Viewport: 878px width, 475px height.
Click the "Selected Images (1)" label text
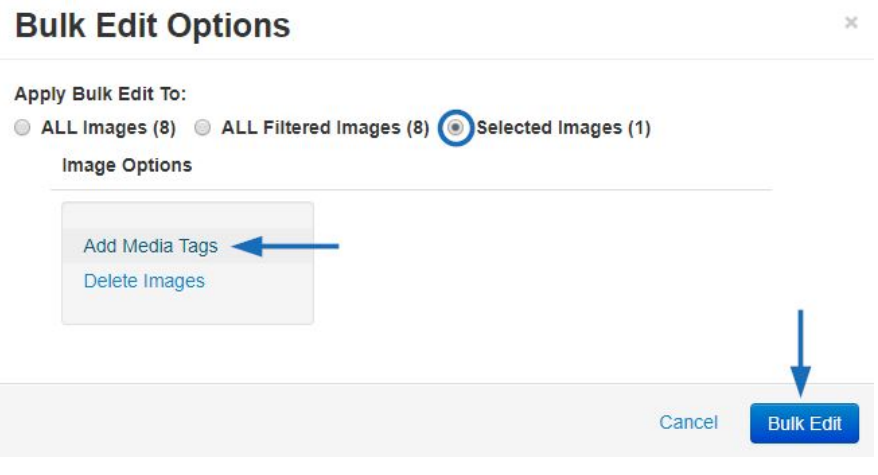[563, 128]
